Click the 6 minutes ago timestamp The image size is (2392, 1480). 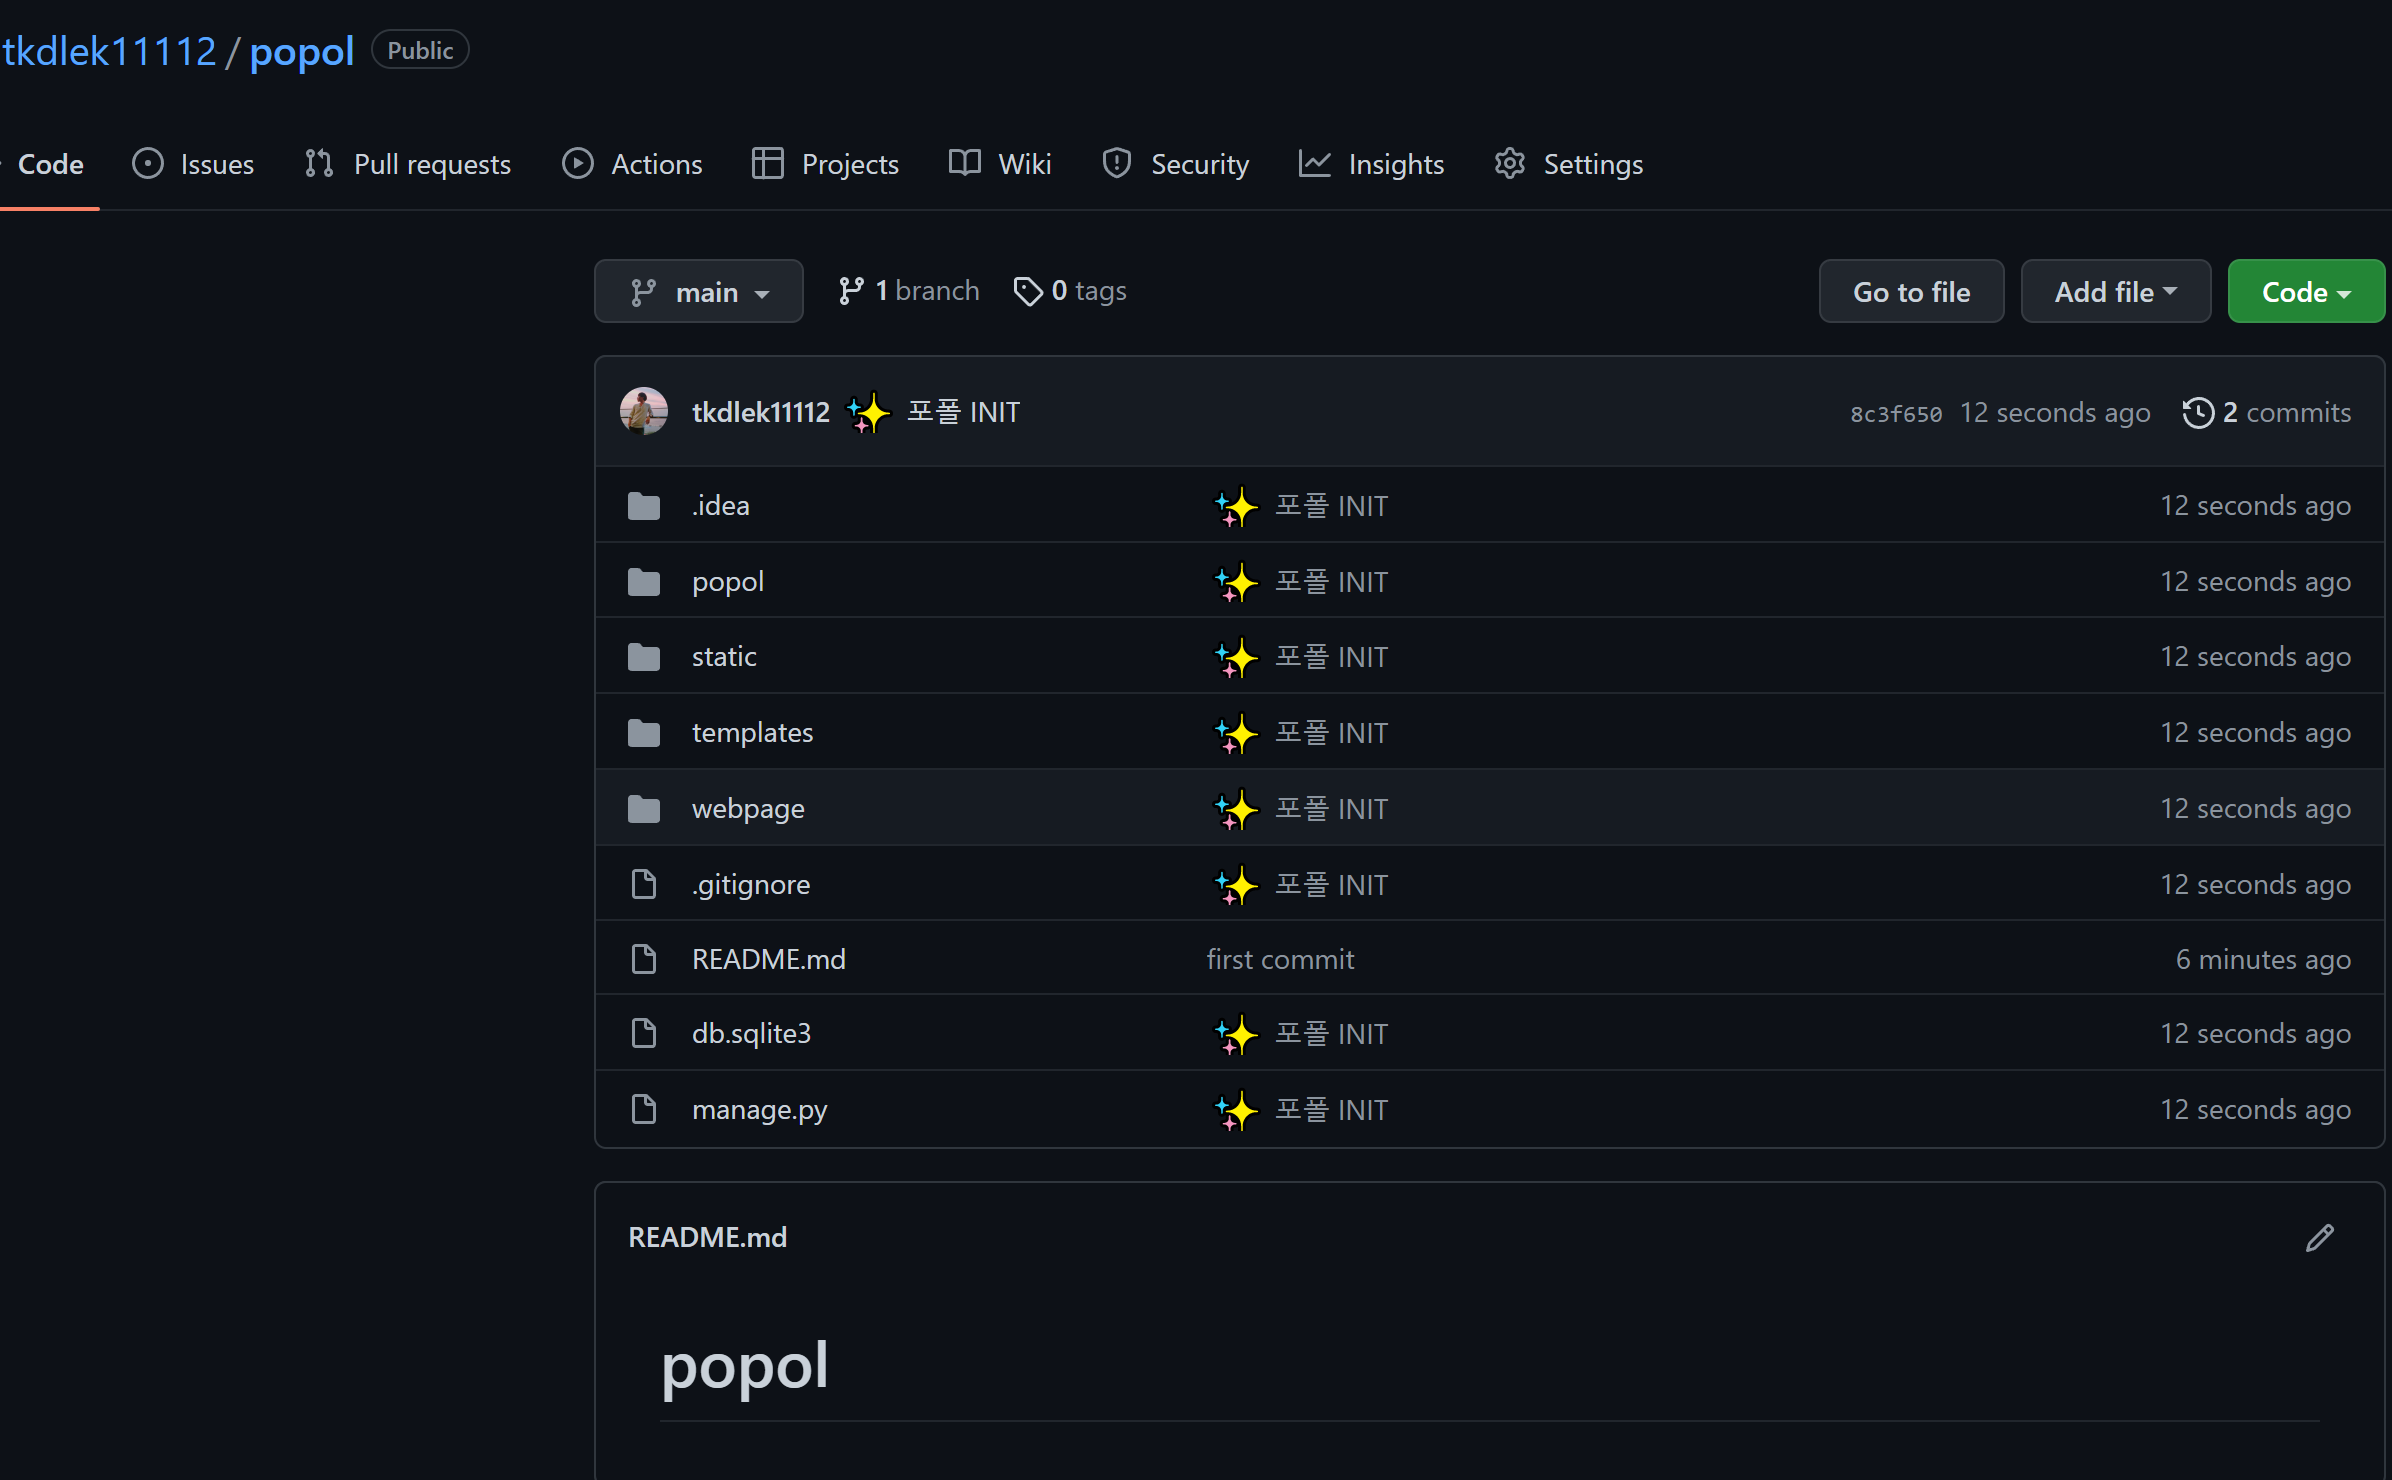[x=2263, y=960]
